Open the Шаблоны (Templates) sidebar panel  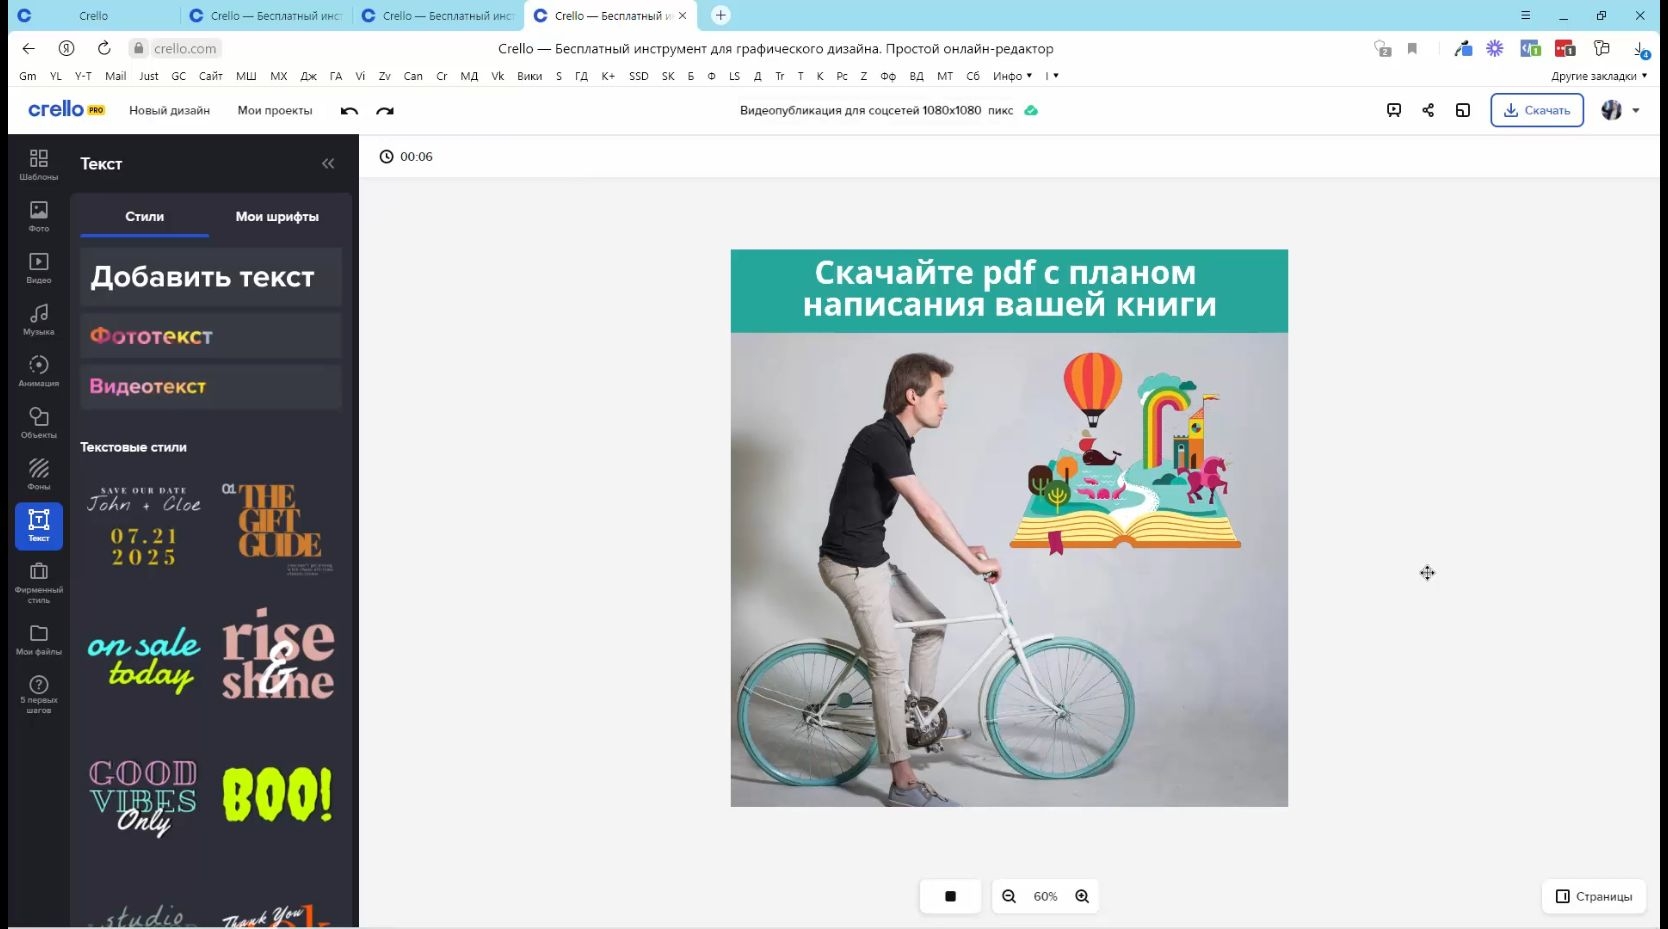coord(38,164)
